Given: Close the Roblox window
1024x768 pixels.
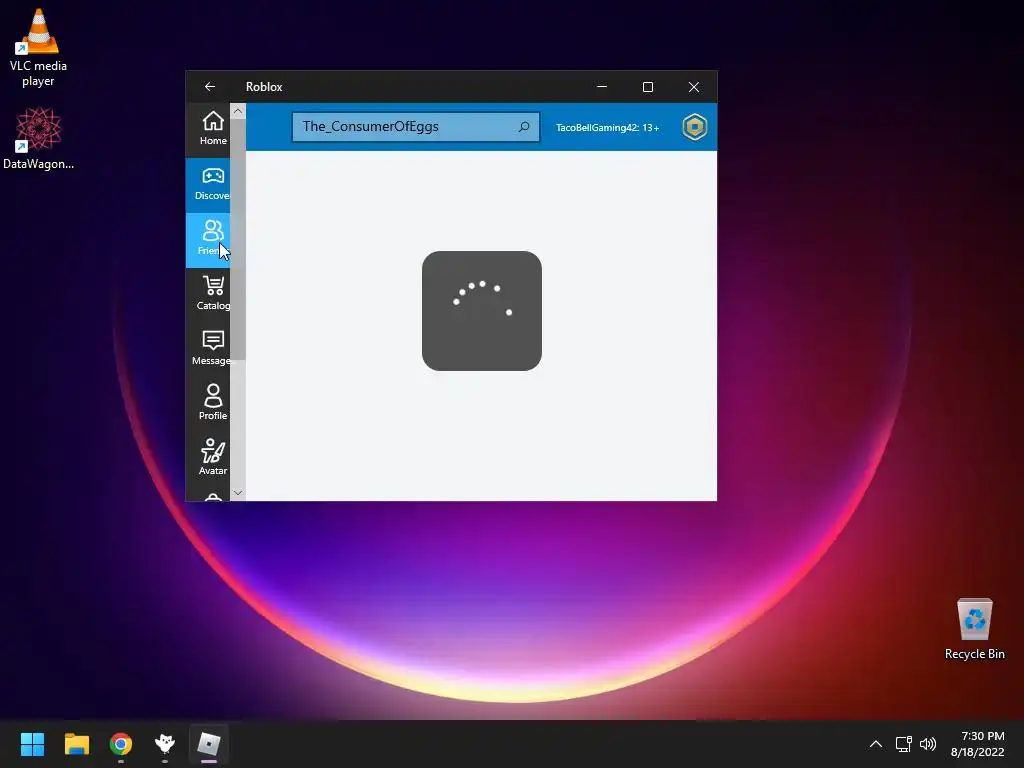Looking at the screenshot, I should point(694,87).
